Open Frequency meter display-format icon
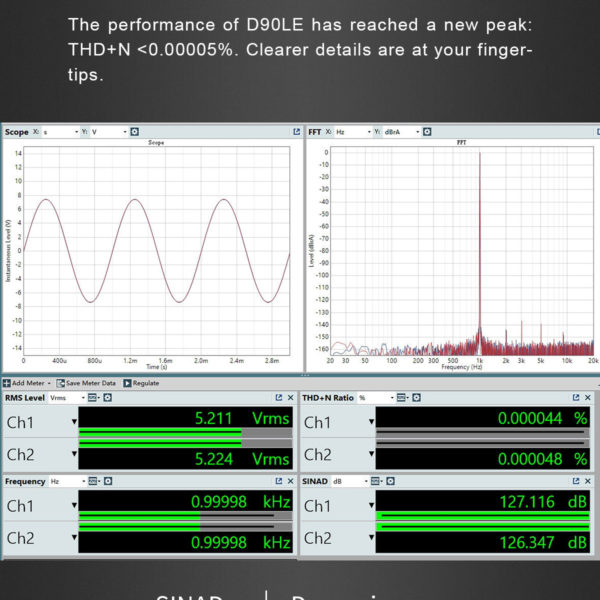The height and width of the screenshot is (600, 600). click(x=93, y=481)
